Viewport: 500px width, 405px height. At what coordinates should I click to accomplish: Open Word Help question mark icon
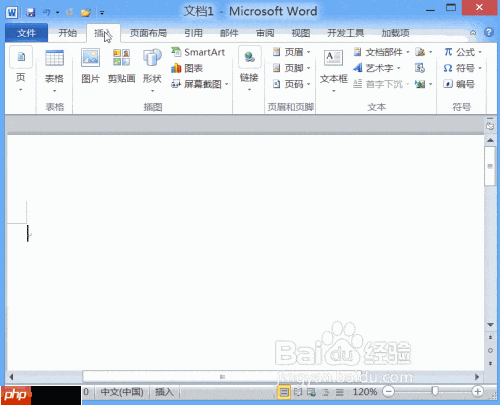coord(489,32)
